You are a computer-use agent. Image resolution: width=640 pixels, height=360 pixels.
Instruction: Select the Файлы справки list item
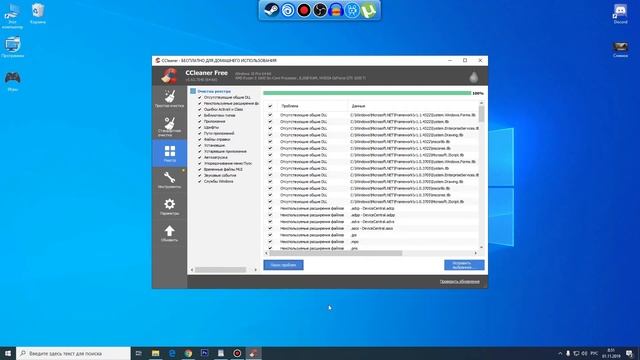[217, 140]
